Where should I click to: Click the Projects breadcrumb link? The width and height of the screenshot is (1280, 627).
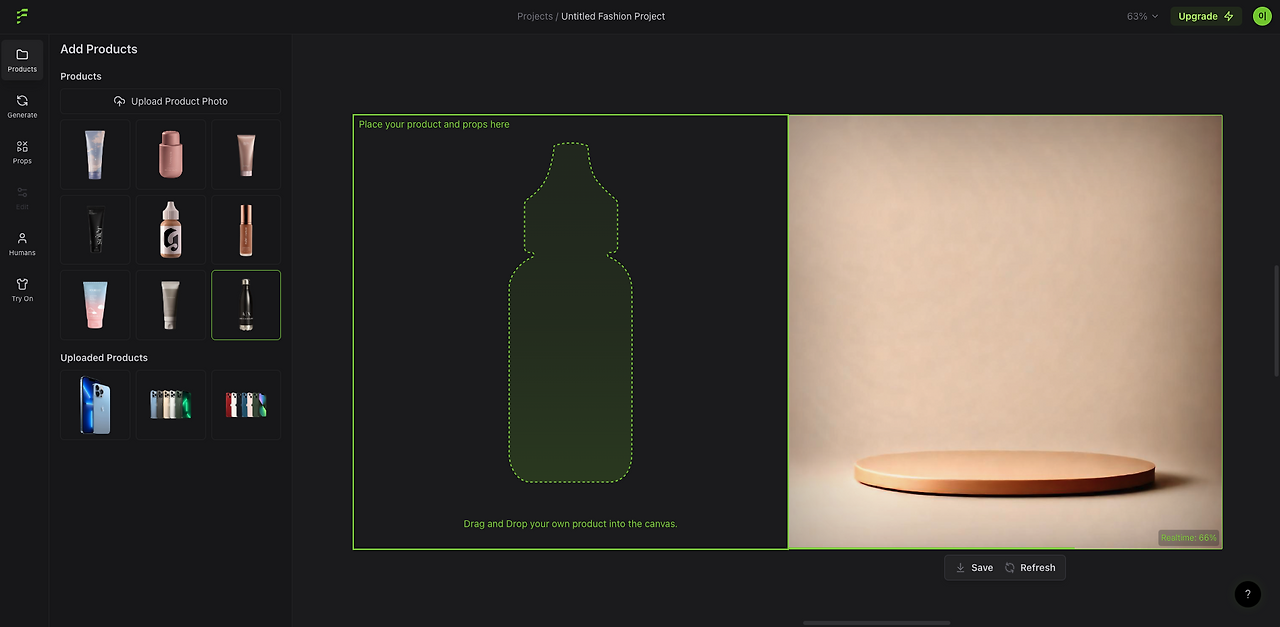point(534,16)
